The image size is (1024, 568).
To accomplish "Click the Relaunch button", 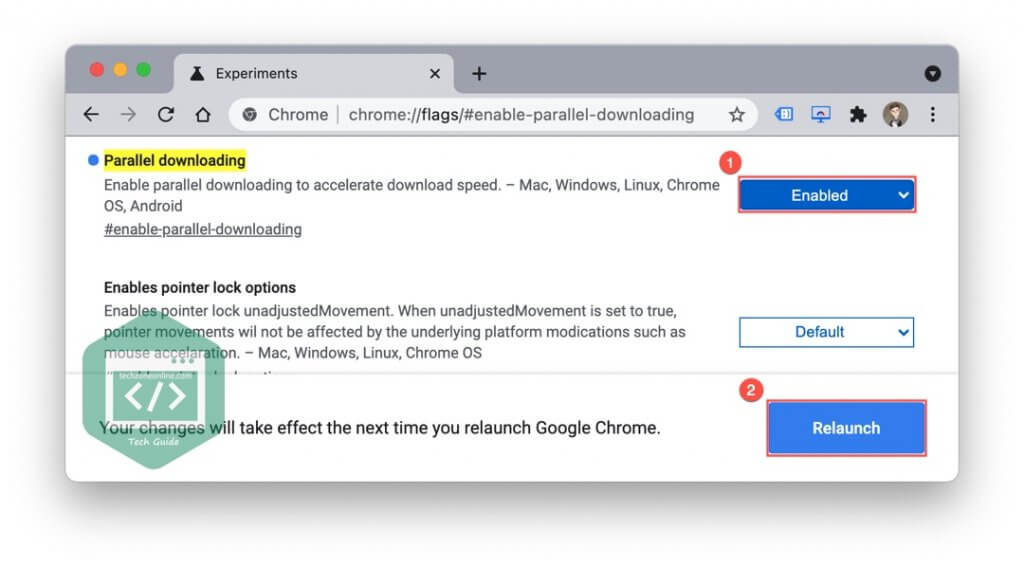I will click(x=846, y=428).
